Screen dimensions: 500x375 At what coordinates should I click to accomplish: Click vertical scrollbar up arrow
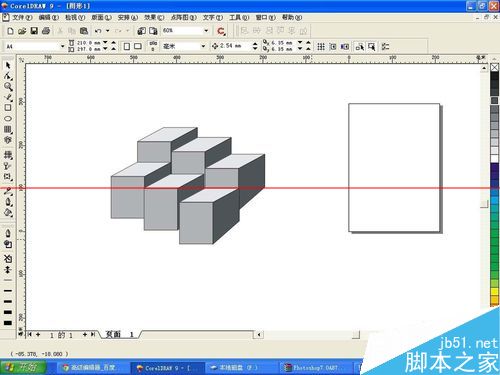484,68
